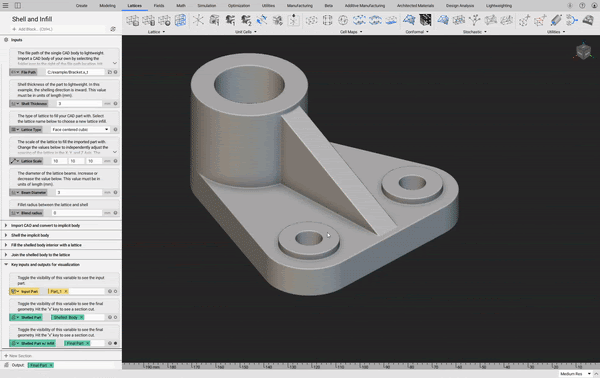Image resolution: width=600 pixels, height=378 pixels.
Task: Open the user account icon
Action: click(x=594, y=5)
